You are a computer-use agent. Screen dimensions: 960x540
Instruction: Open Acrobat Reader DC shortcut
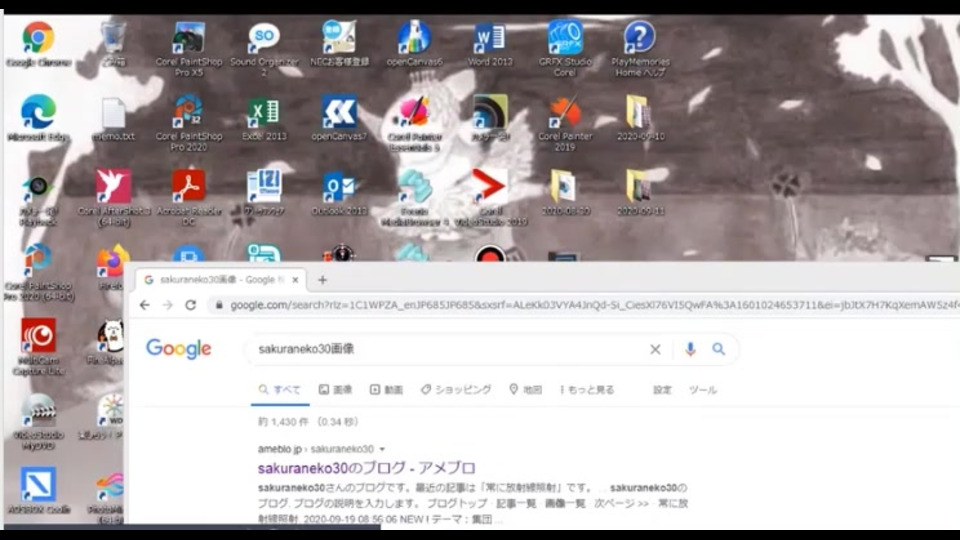pyautogui.click(x=189, y=198)
